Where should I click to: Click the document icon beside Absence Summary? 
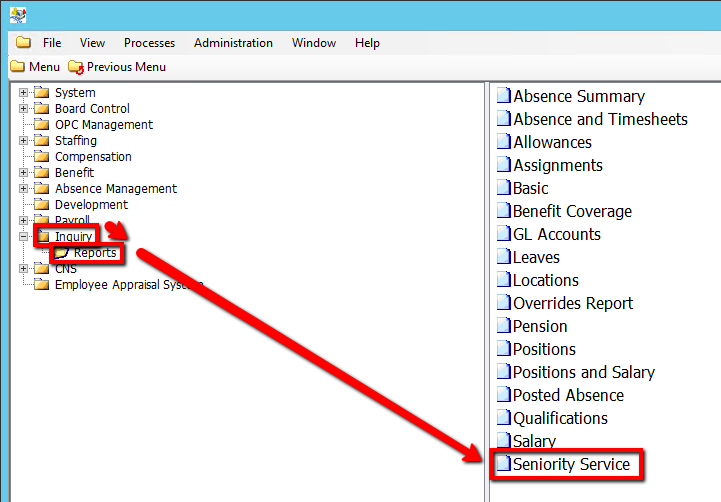tap(504, 97)
